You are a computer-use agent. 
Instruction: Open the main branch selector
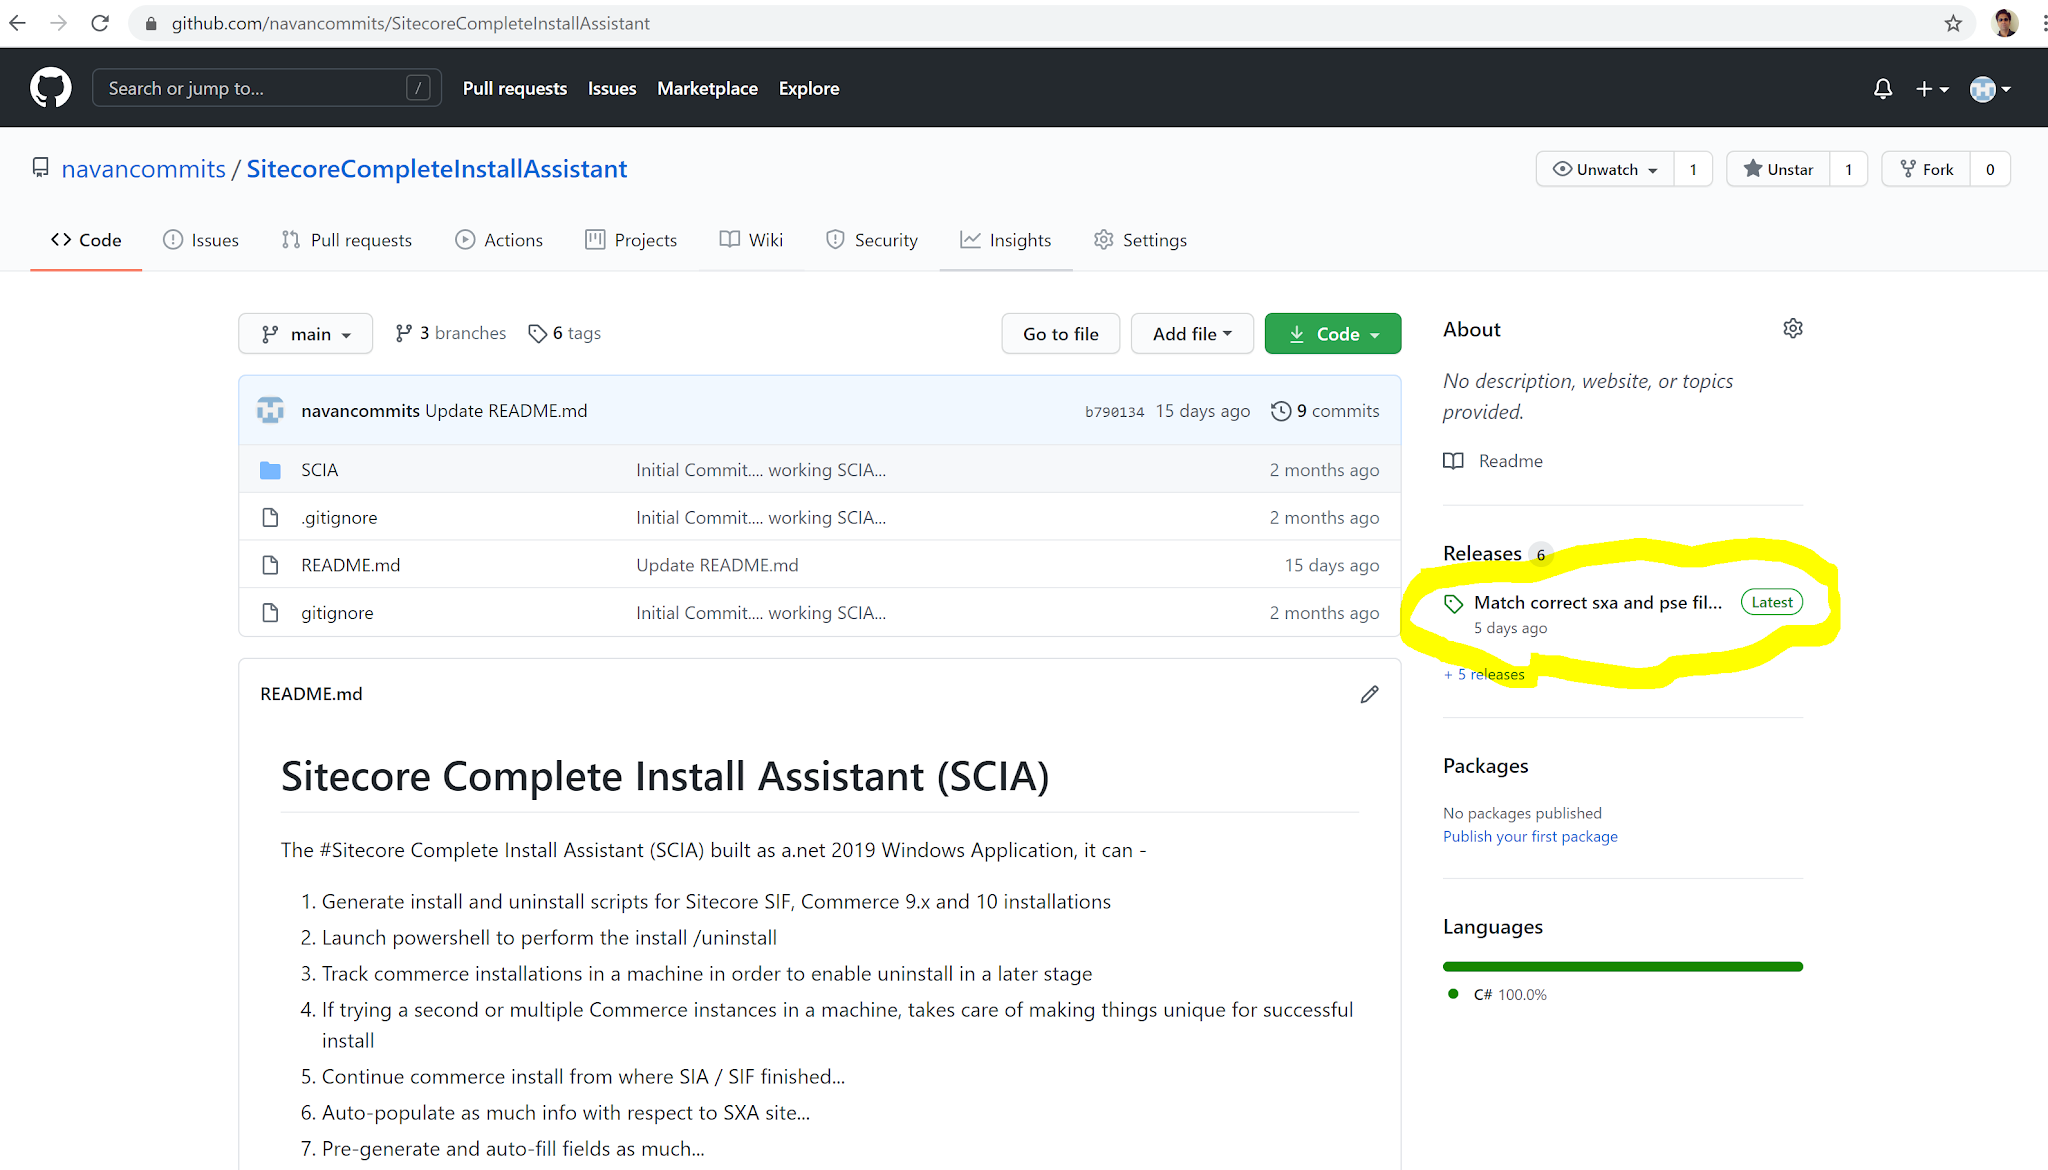point(305,334)
